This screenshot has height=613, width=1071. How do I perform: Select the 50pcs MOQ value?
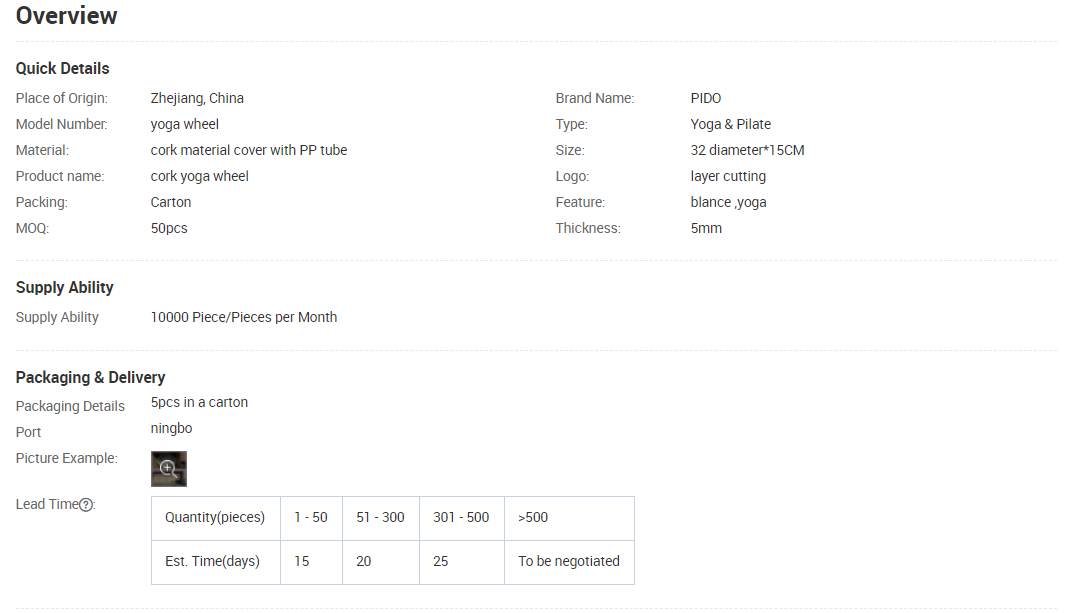point(169,228)
